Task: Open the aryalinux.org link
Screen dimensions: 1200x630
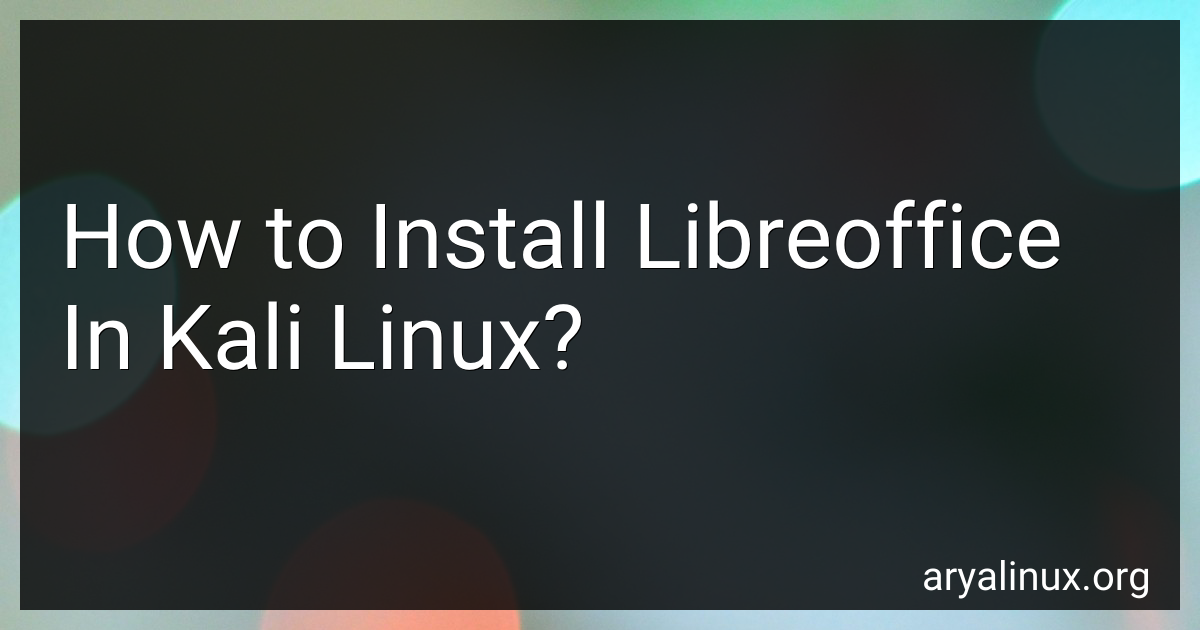Action: tap(1034, 577)
